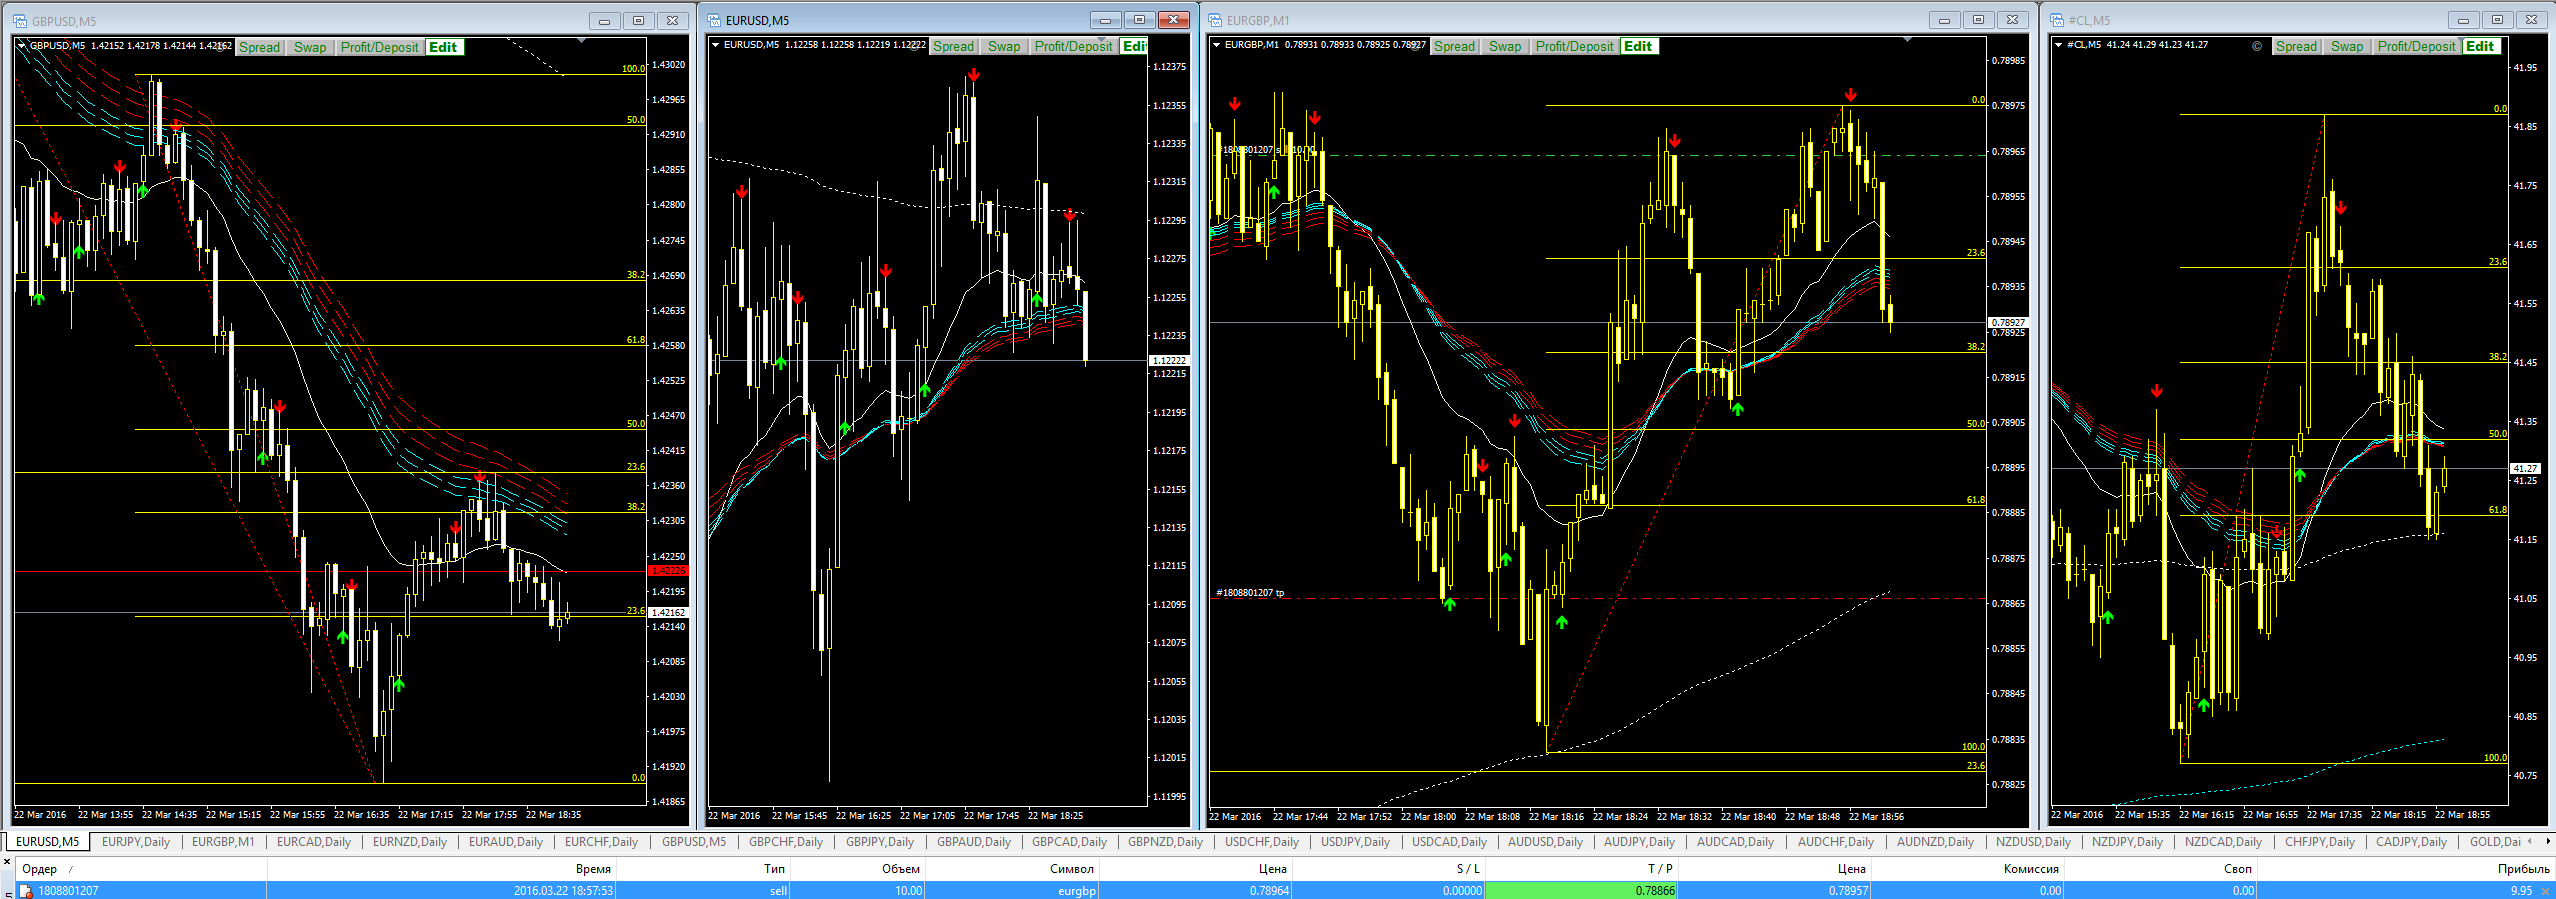This screenshot has width=2556, height=899.
Task: Click Edit button in EURGBP chart
Action: [x=1638, y=46]
